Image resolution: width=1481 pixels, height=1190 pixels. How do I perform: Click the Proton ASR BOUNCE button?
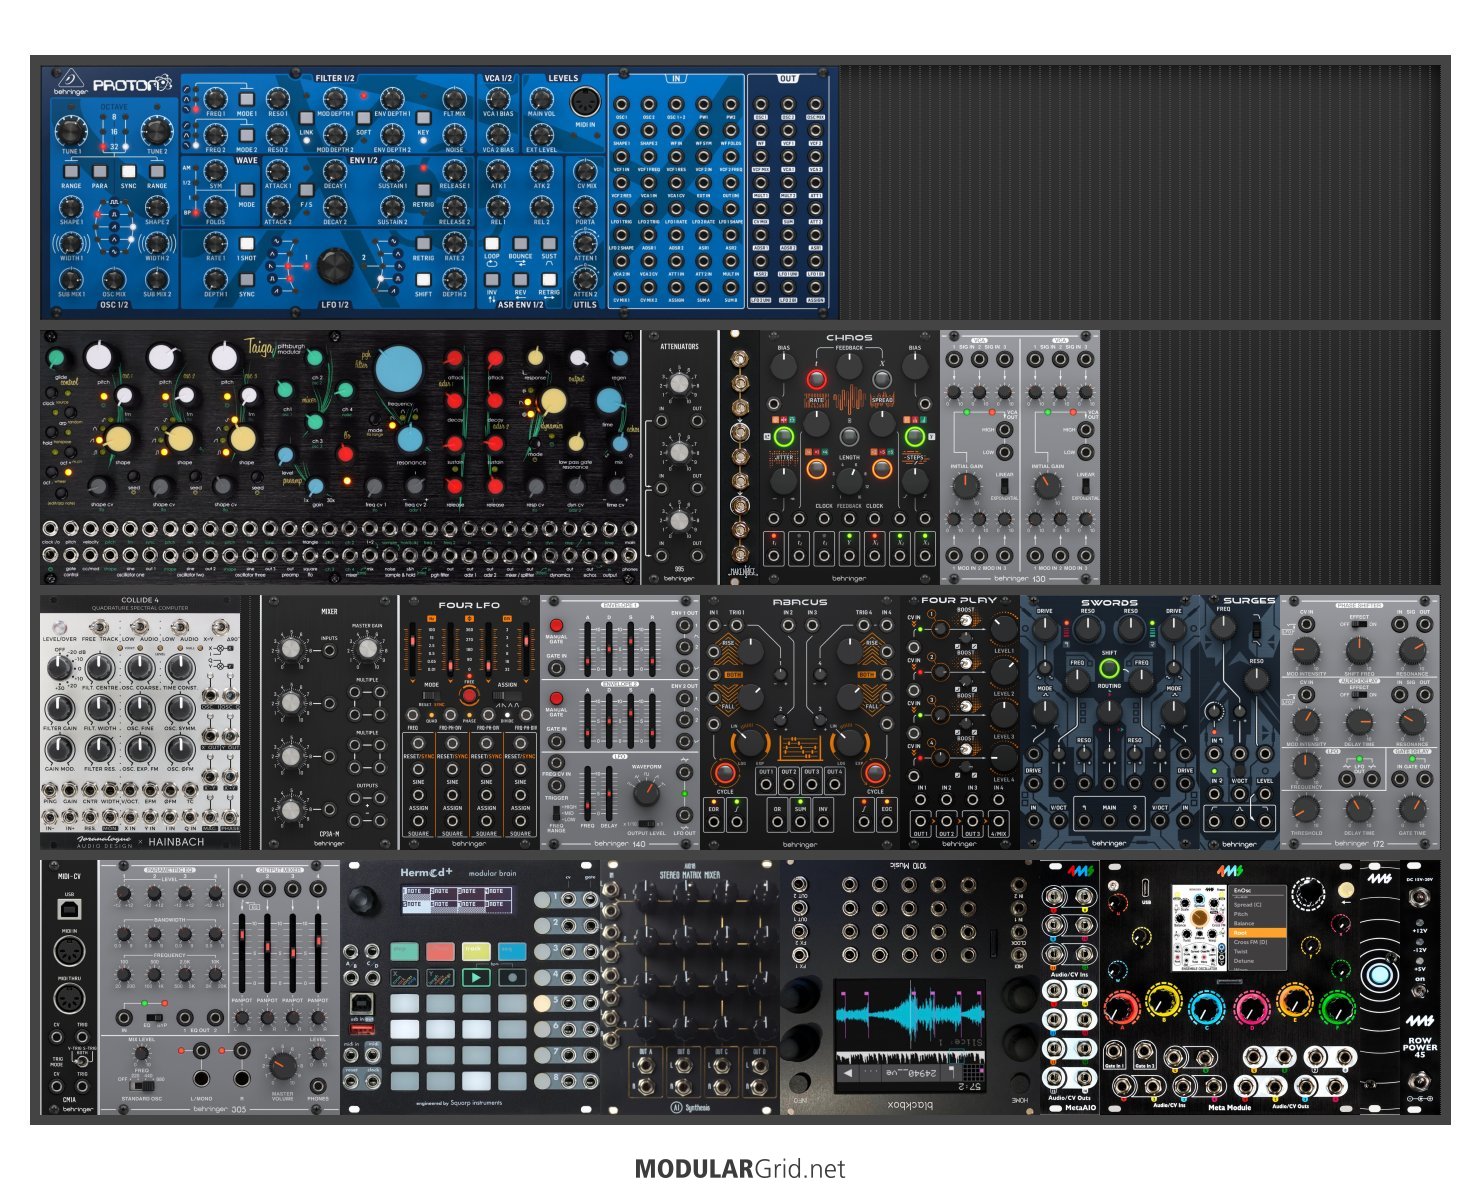tap(520, 243)
